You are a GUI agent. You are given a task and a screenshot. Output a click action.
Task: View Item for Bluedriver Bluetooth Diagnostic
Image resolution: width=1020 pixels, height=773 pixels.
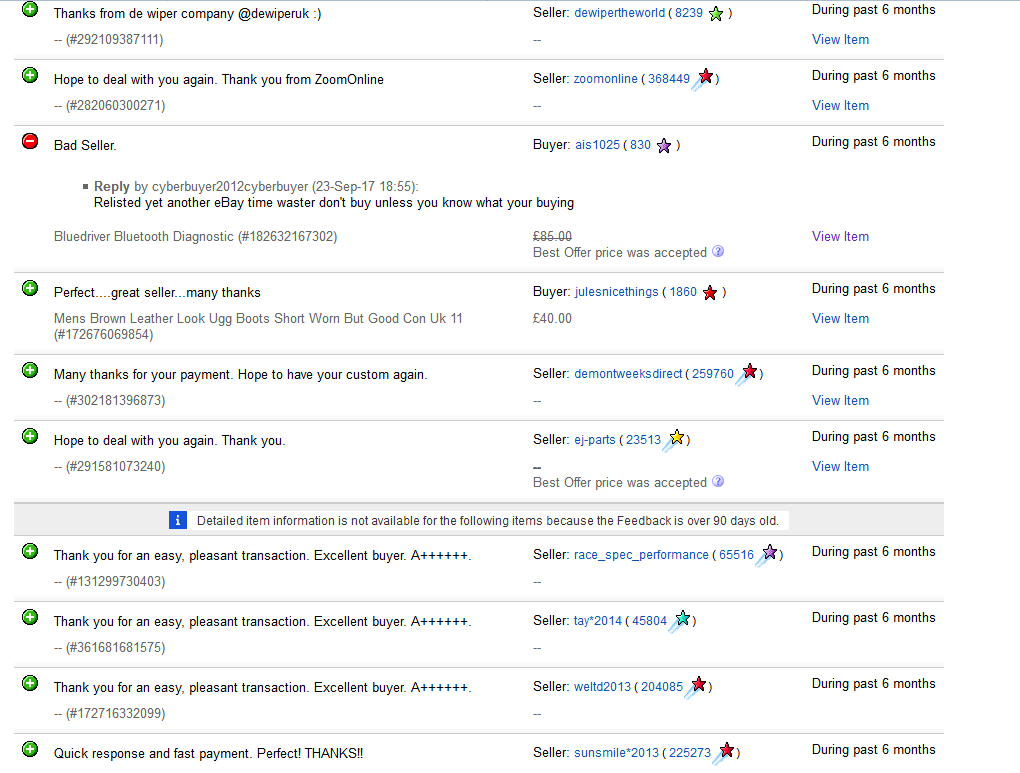coord(840,237)
